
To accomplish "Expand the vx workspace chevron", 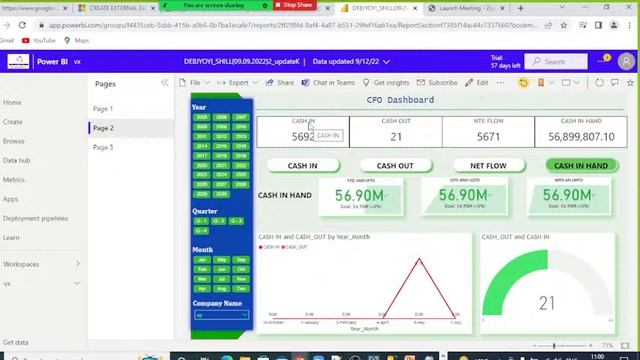I will tap(77, 283).
